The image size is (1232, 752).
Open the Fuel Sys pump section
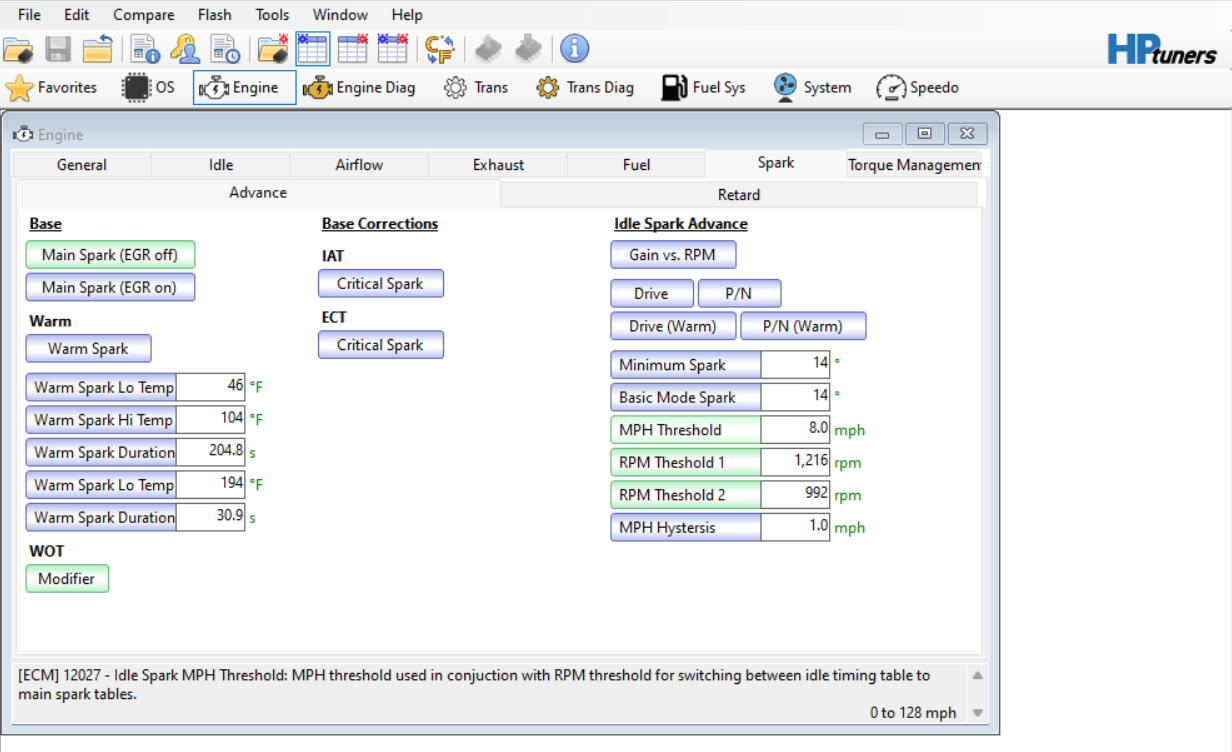[x=703, y=88]
